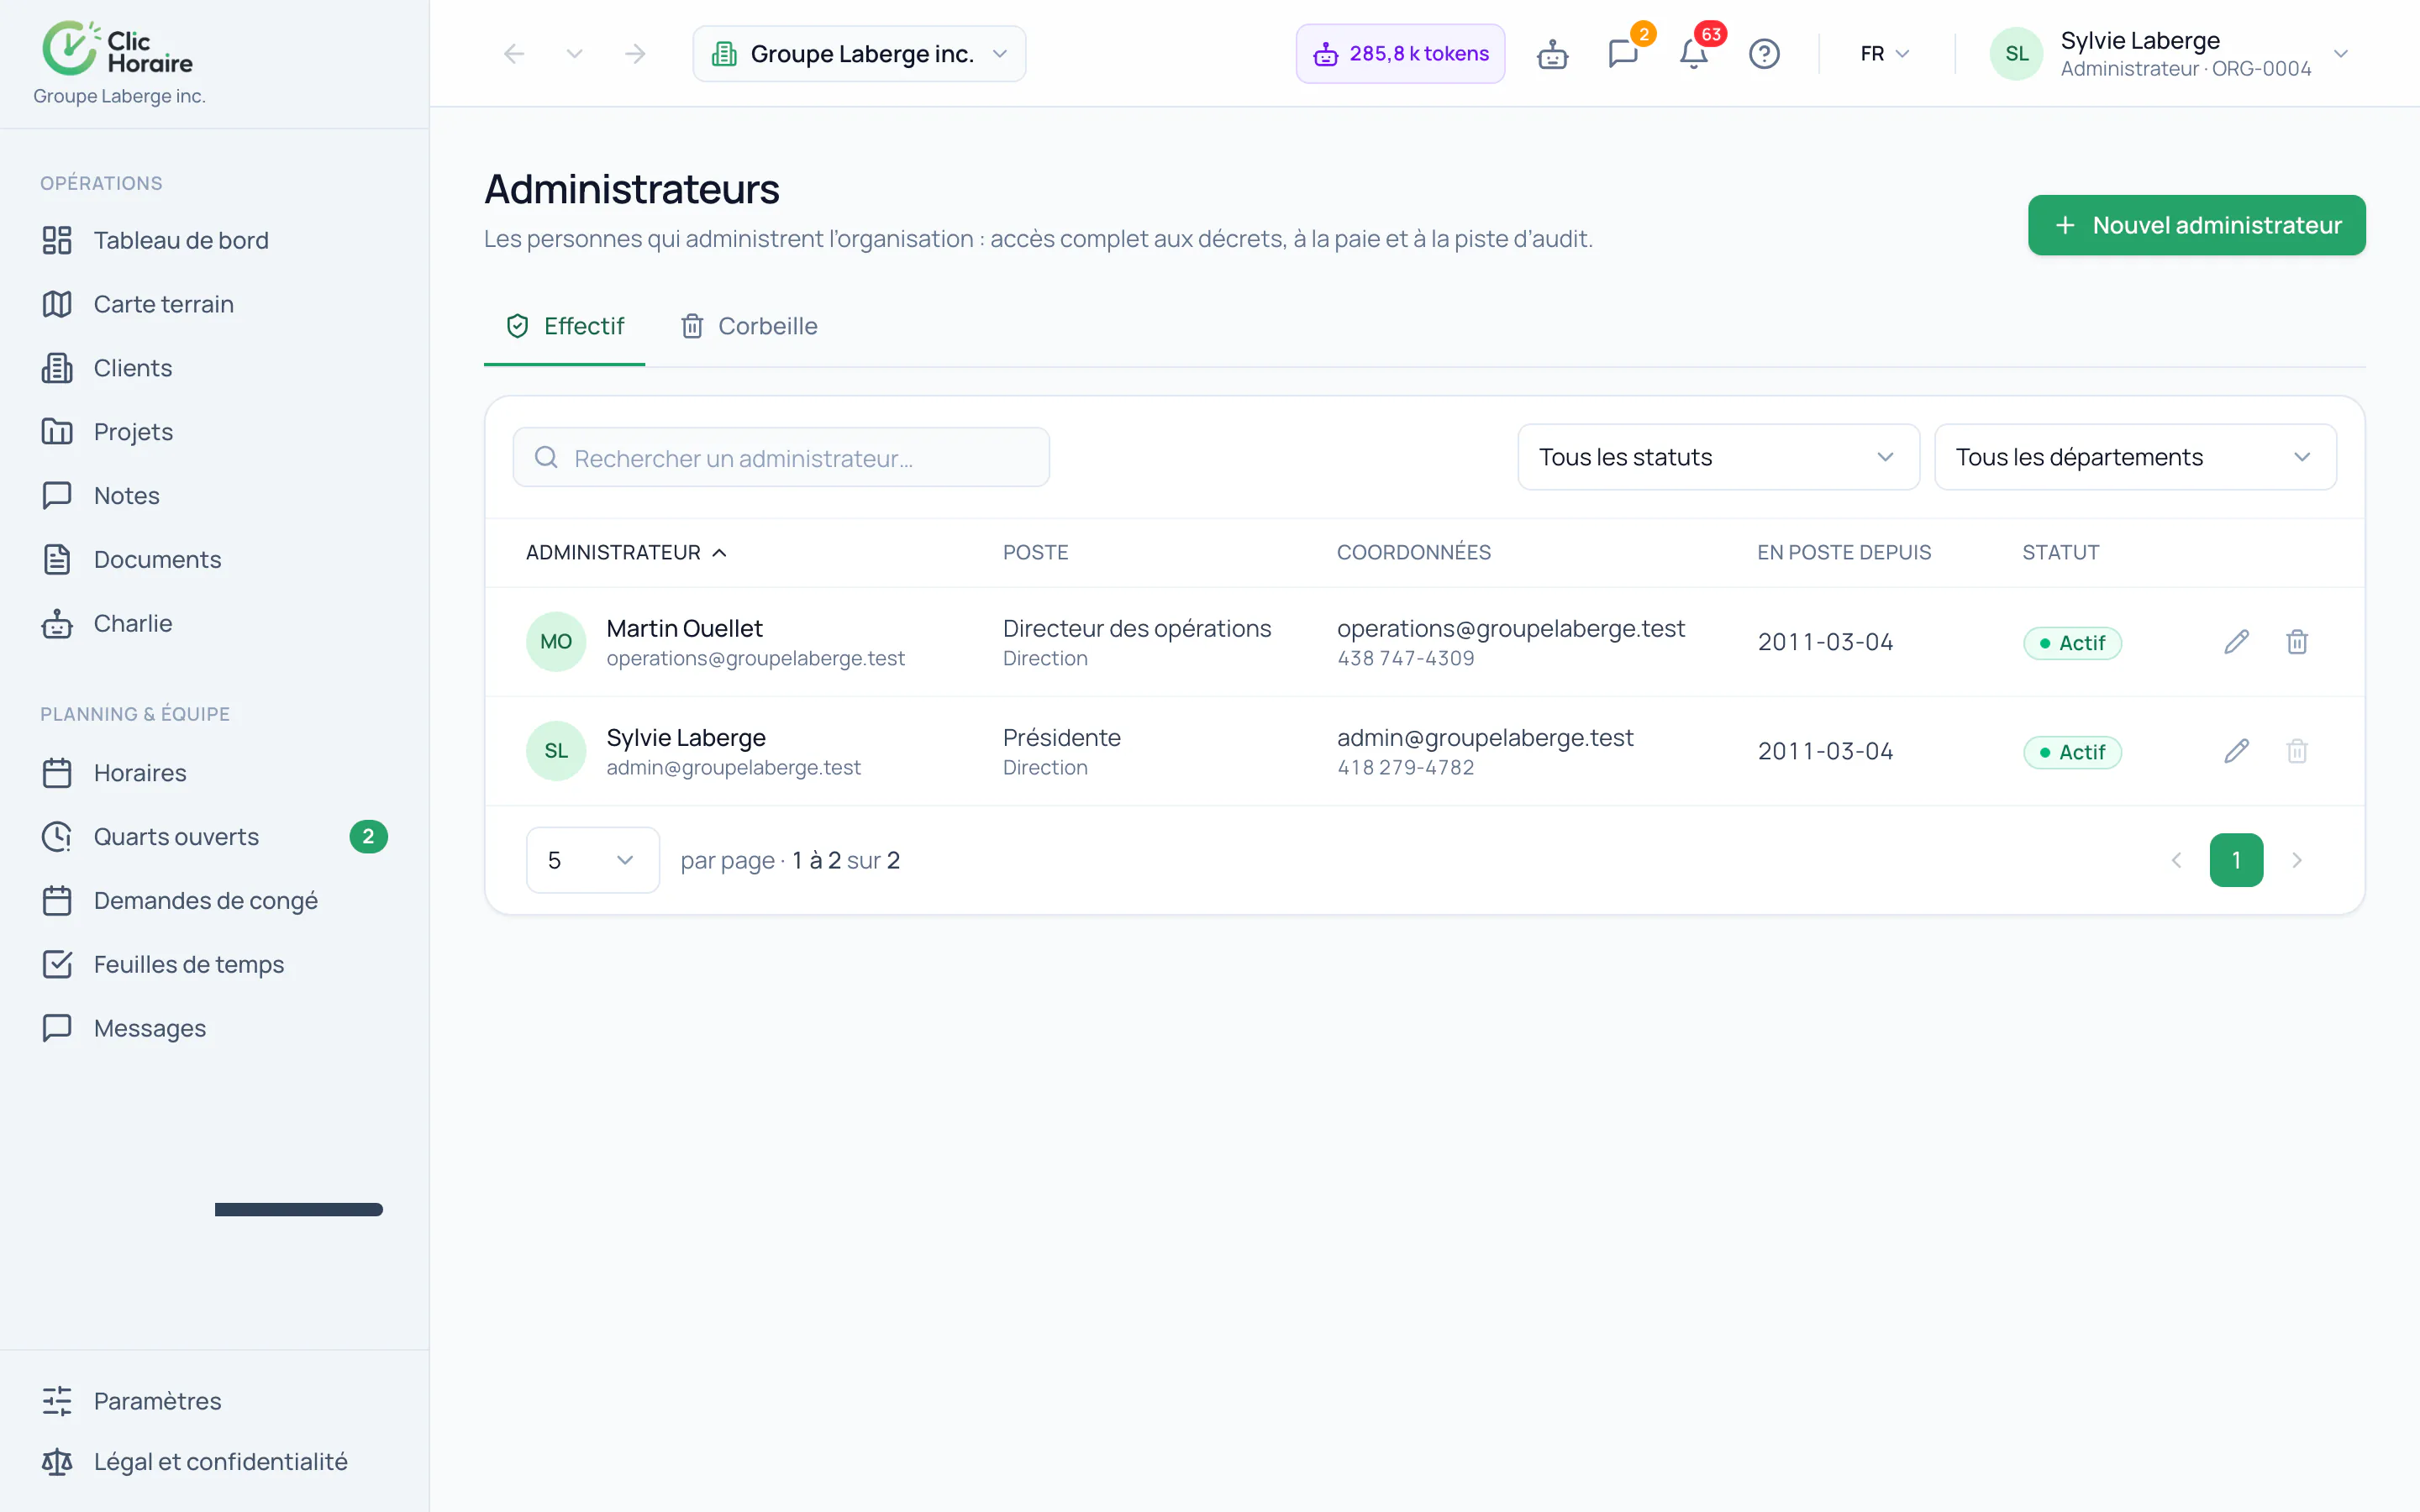Open Charlie assistant in sidebar
This screenshot has width=2420, height=1512.
pyautogui.click(x=214, y=623)
